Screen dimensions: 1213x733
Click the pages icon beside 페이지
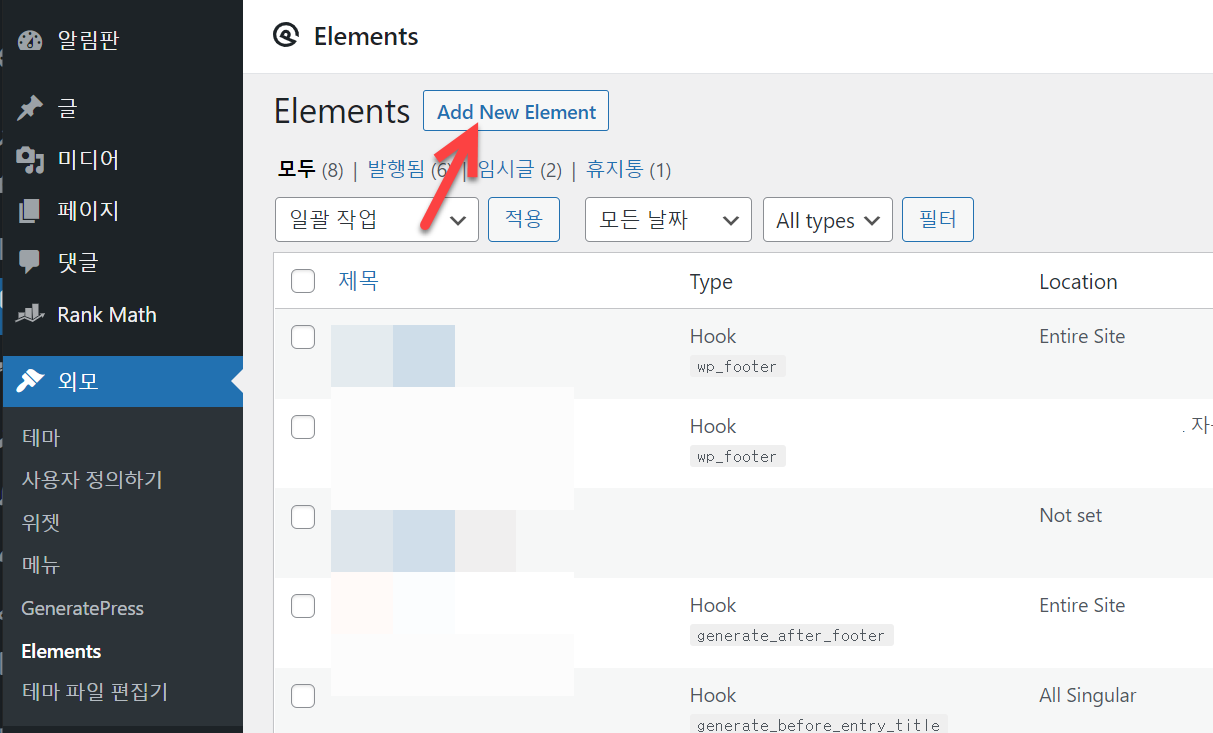pyautogui.click(x=31, y=211)
